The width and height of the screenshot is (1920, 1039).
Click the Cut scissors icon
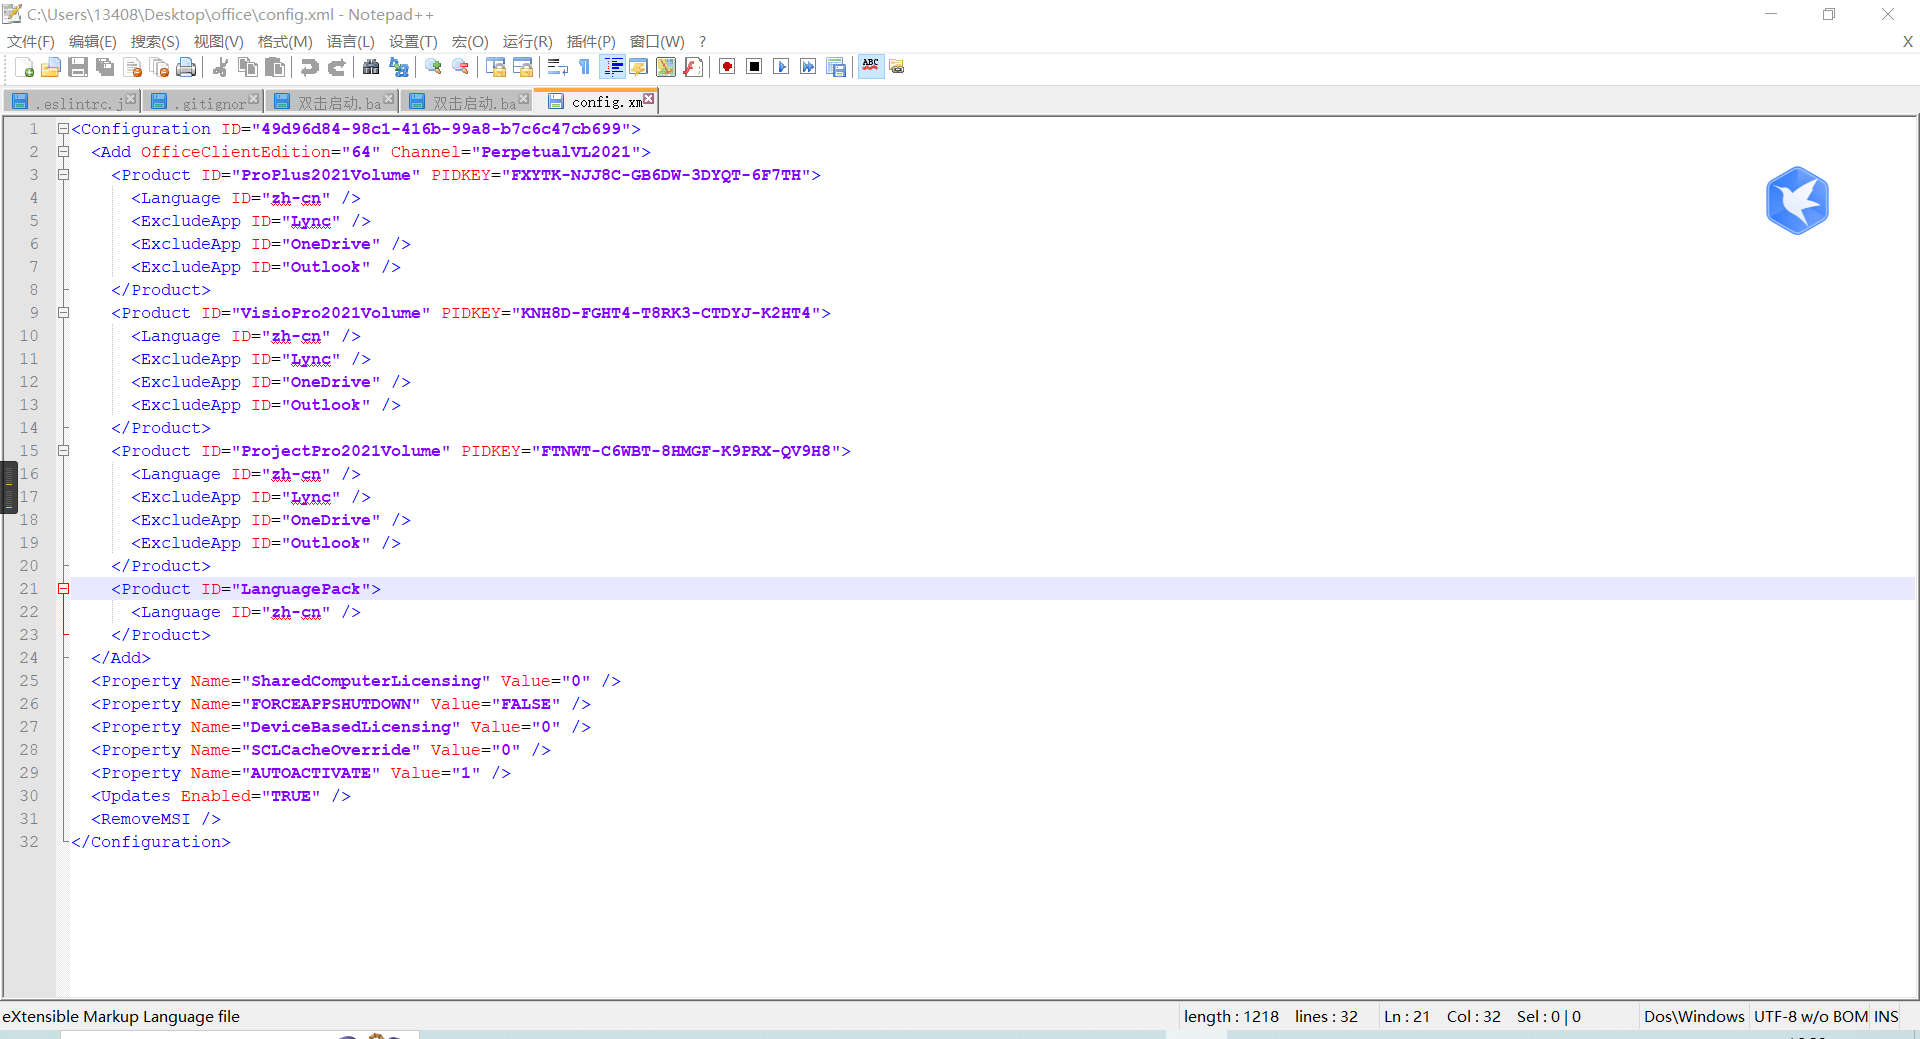tap(221, 67)
